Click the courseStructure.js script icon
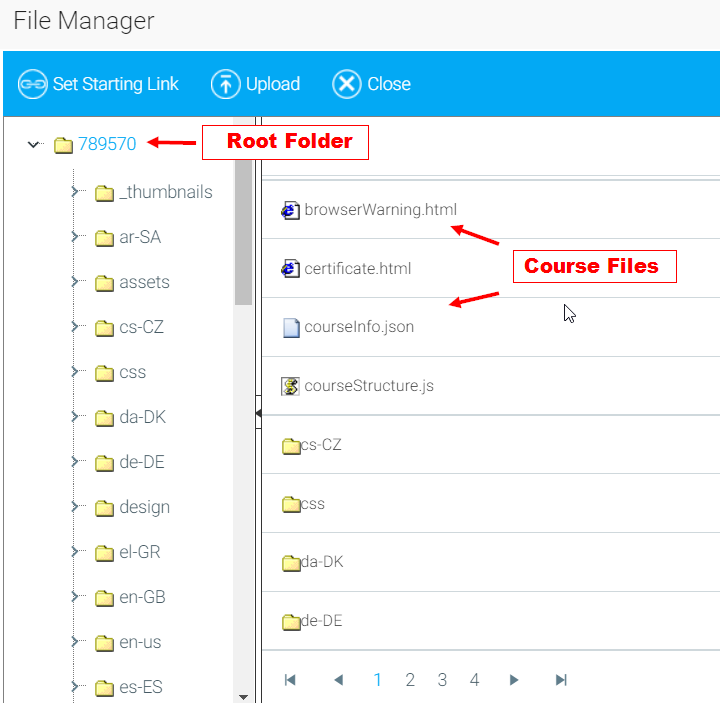The image size is (720, 703). coord(291,386)
